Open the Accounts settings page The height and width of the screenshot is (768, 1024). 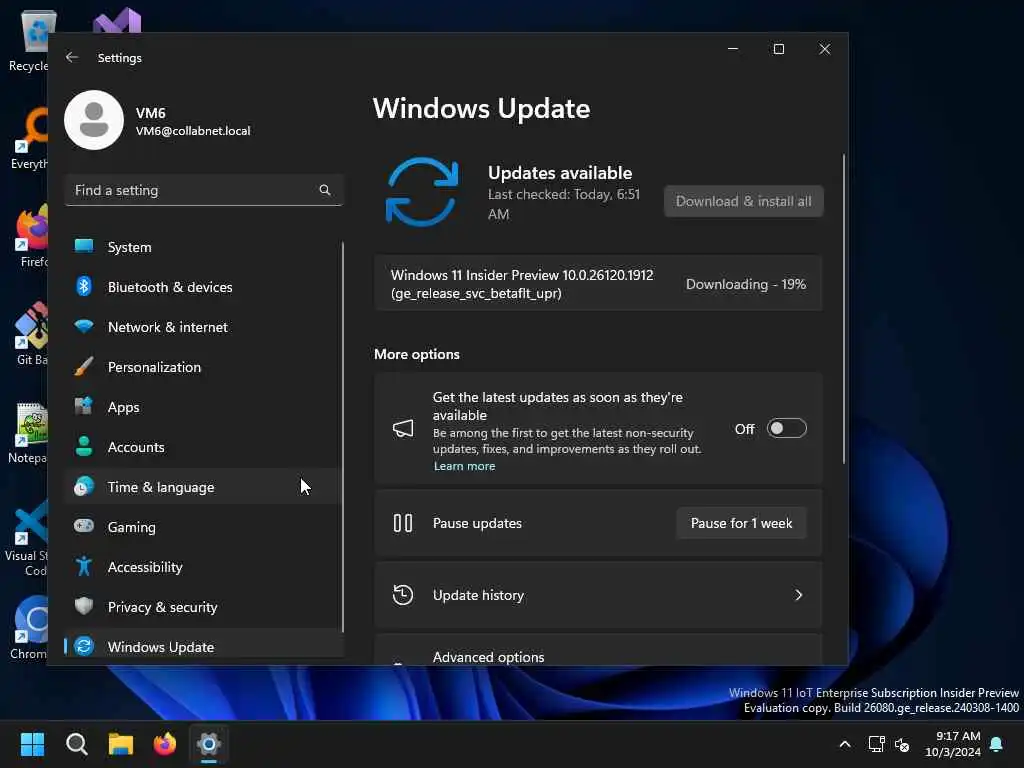pyautogui.click(x=203, y=447)
